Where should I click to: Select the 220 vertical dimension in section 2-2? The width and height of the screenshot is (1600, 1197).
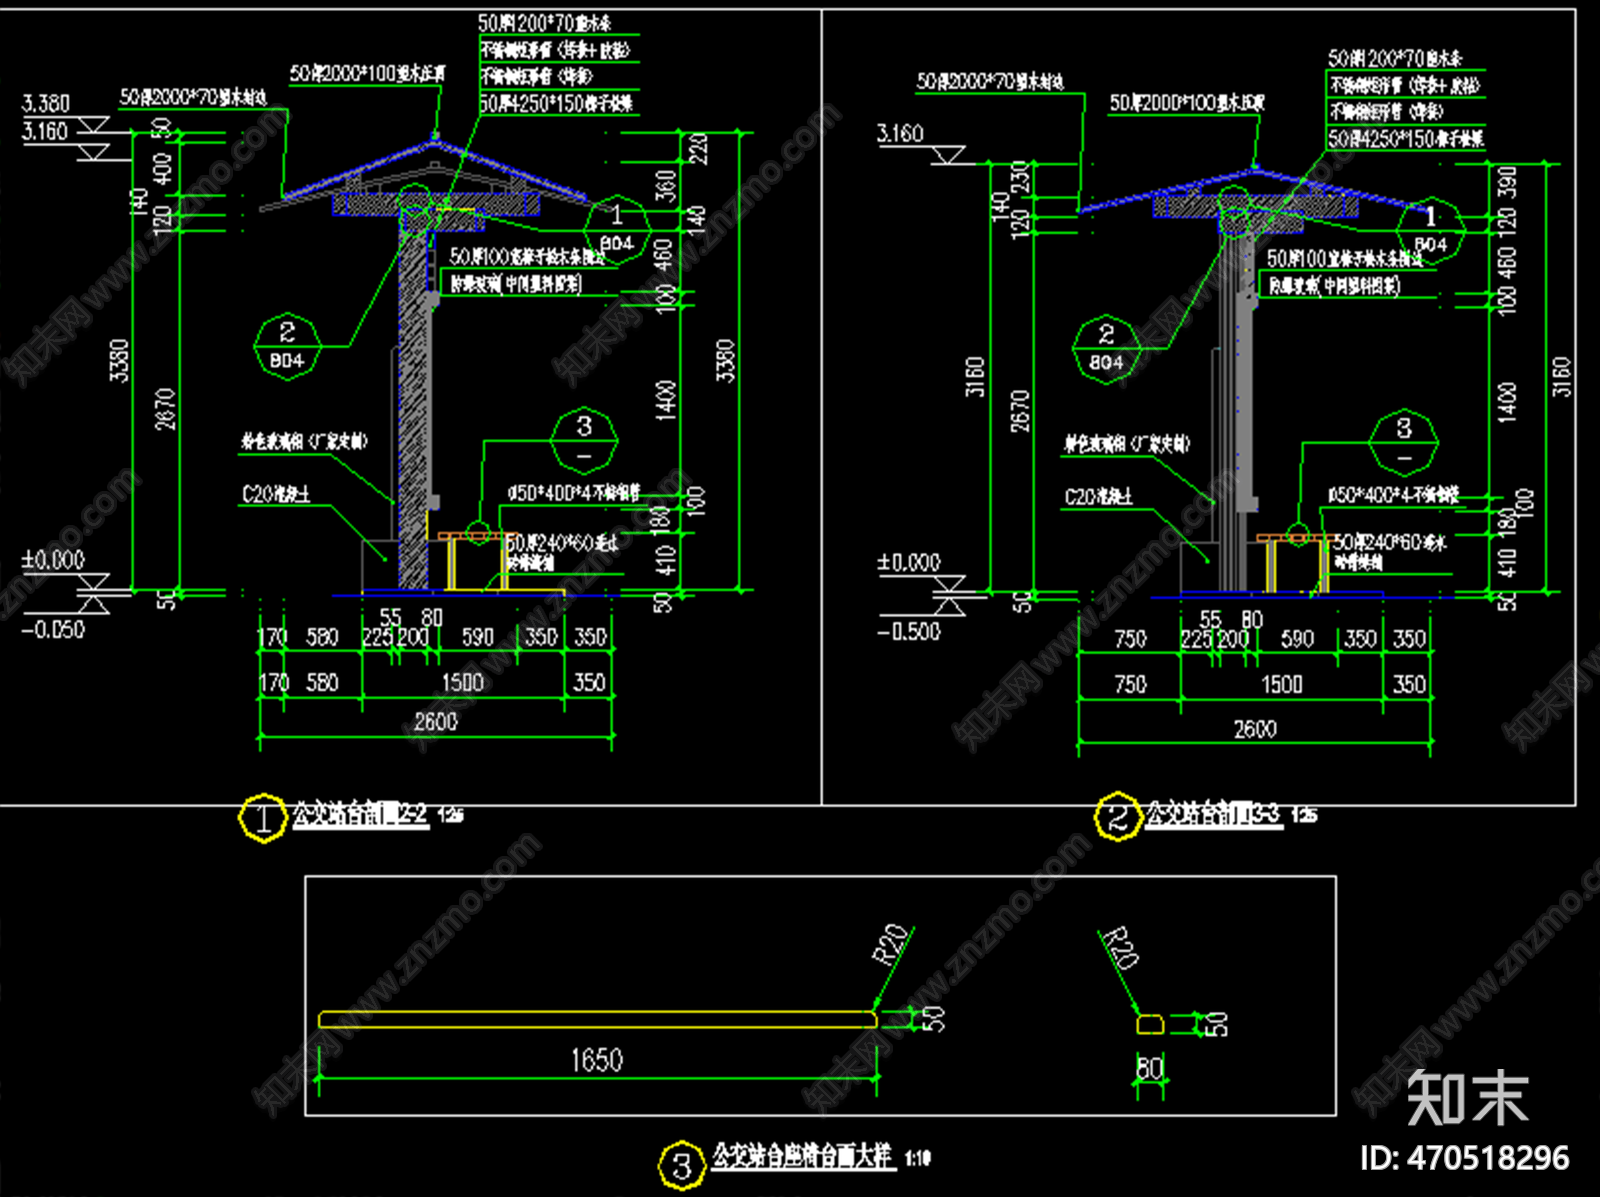[698, 148]
